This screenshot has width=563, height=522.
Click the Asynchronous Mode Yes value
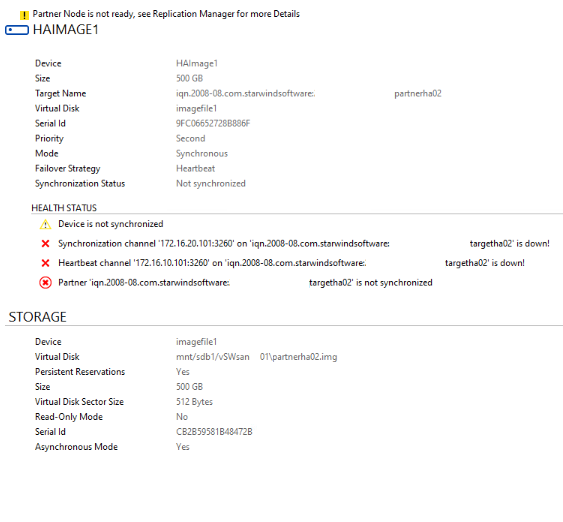pyautogui.click(x=182, y=447)
